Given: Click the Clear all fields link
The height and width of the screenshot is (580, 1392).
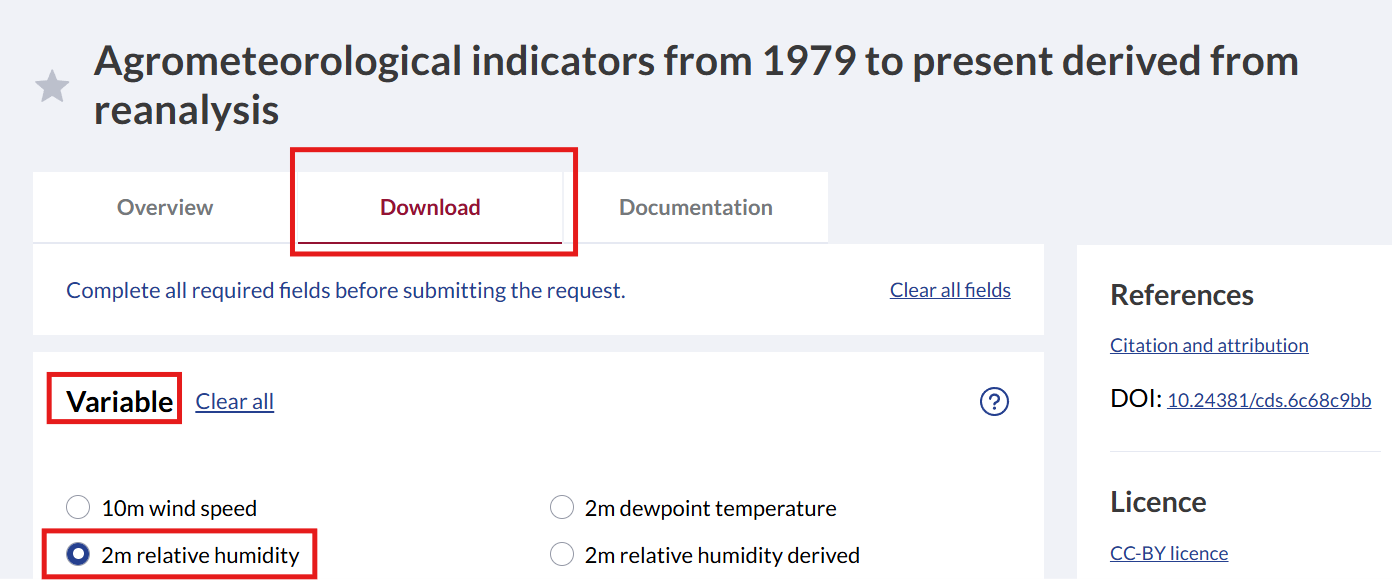Looking at the screenshot, I should click(950, 291).
